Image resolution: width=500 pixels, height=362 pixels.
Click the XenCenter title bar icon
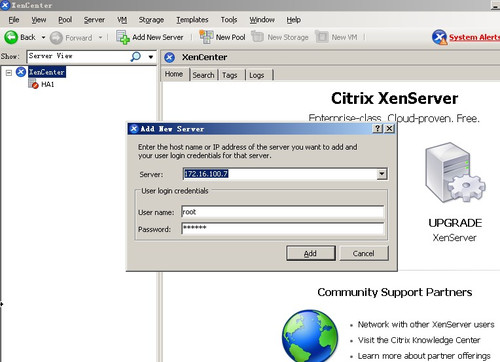tap(5, 5)
